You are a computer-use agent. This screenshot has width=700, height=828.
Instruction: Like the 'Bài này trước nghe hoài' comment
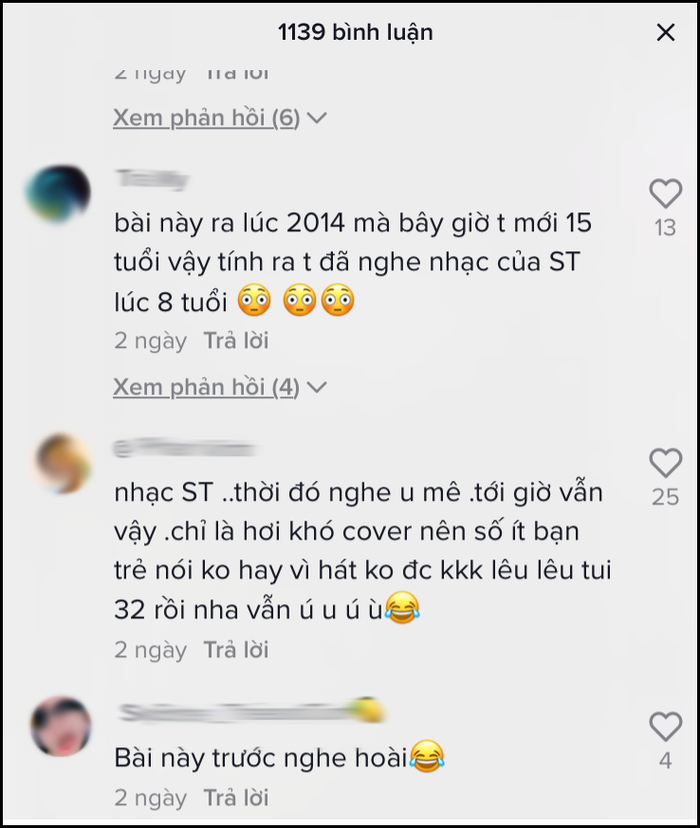click(665, 726)
